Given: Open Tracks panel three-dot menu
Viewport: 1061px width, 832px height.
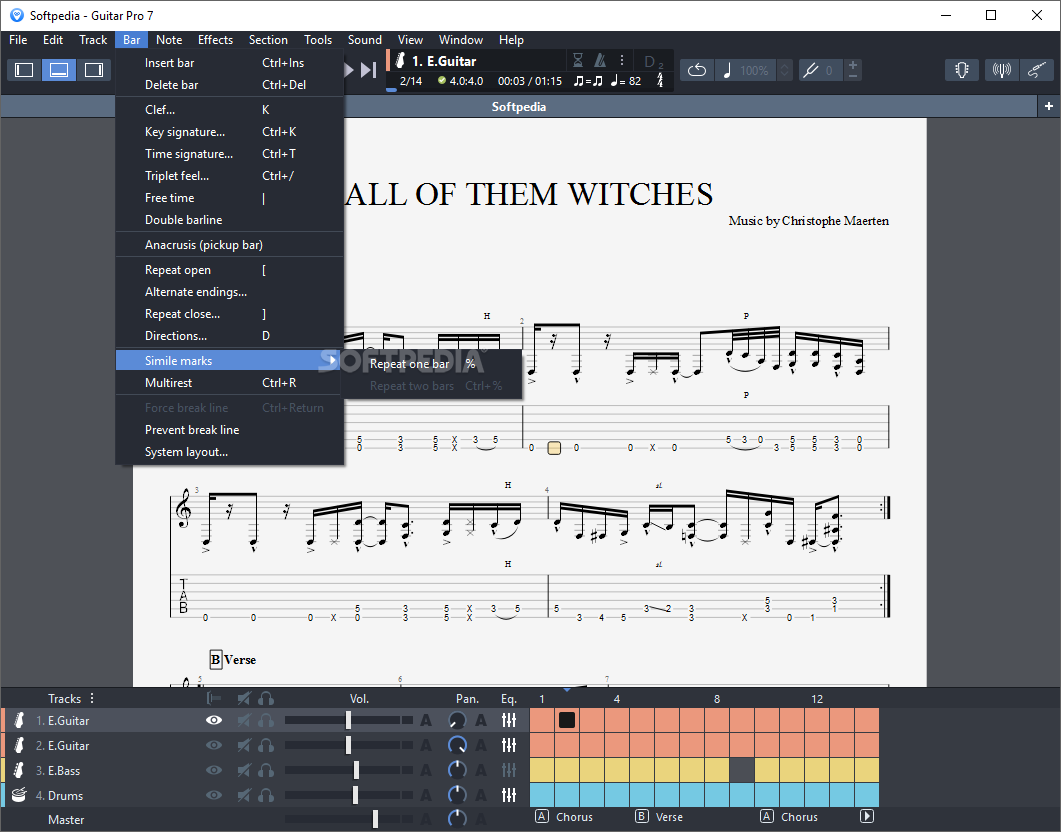Looking at the screenshot, I should pos(92,698).
